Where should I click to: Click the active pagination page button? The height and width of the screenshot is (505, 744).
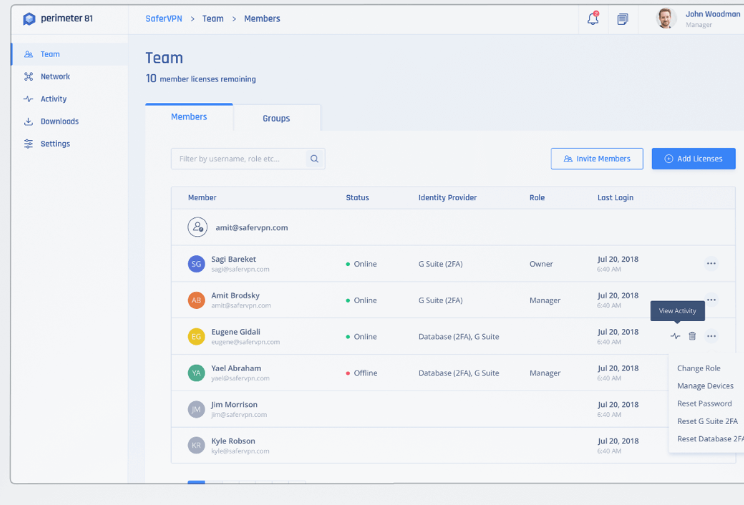pyautogui.click(x=196, y=482)
